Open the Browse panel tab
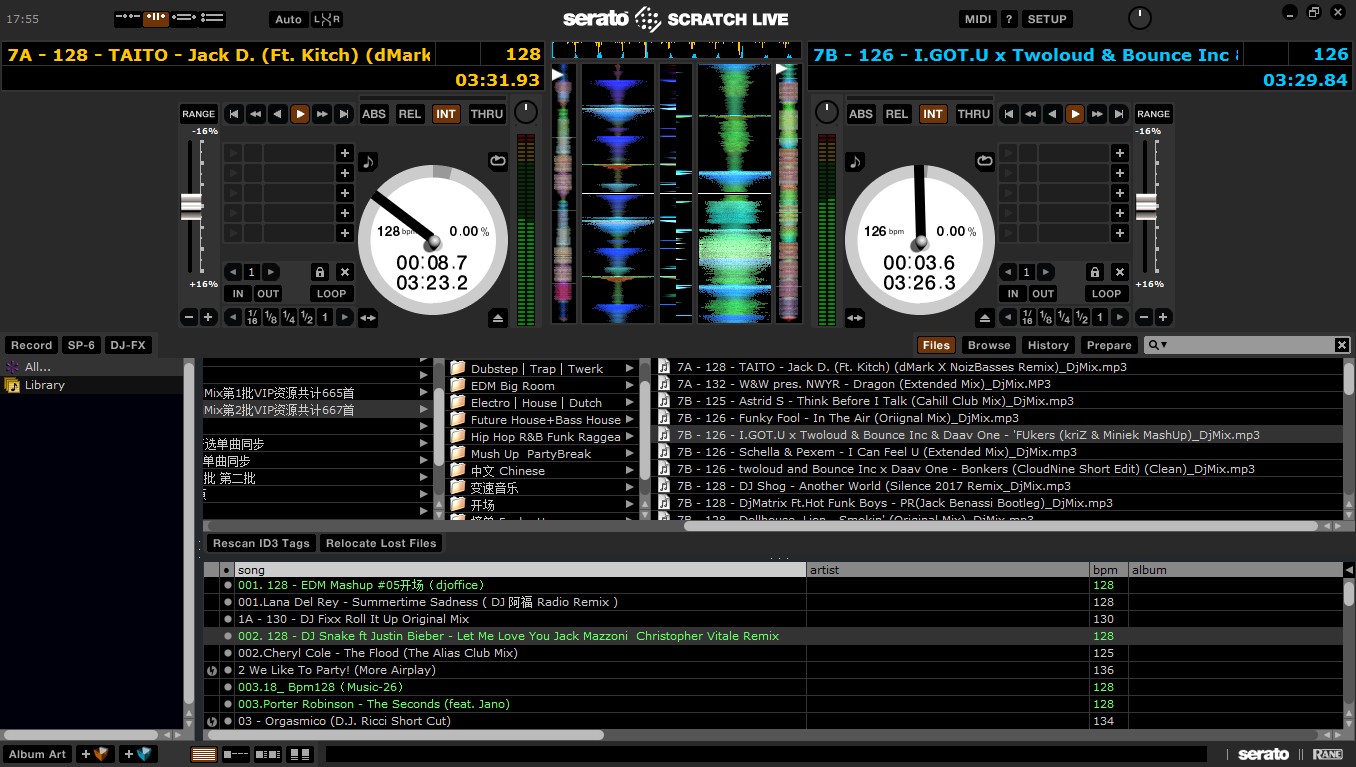 pos(989,345)
